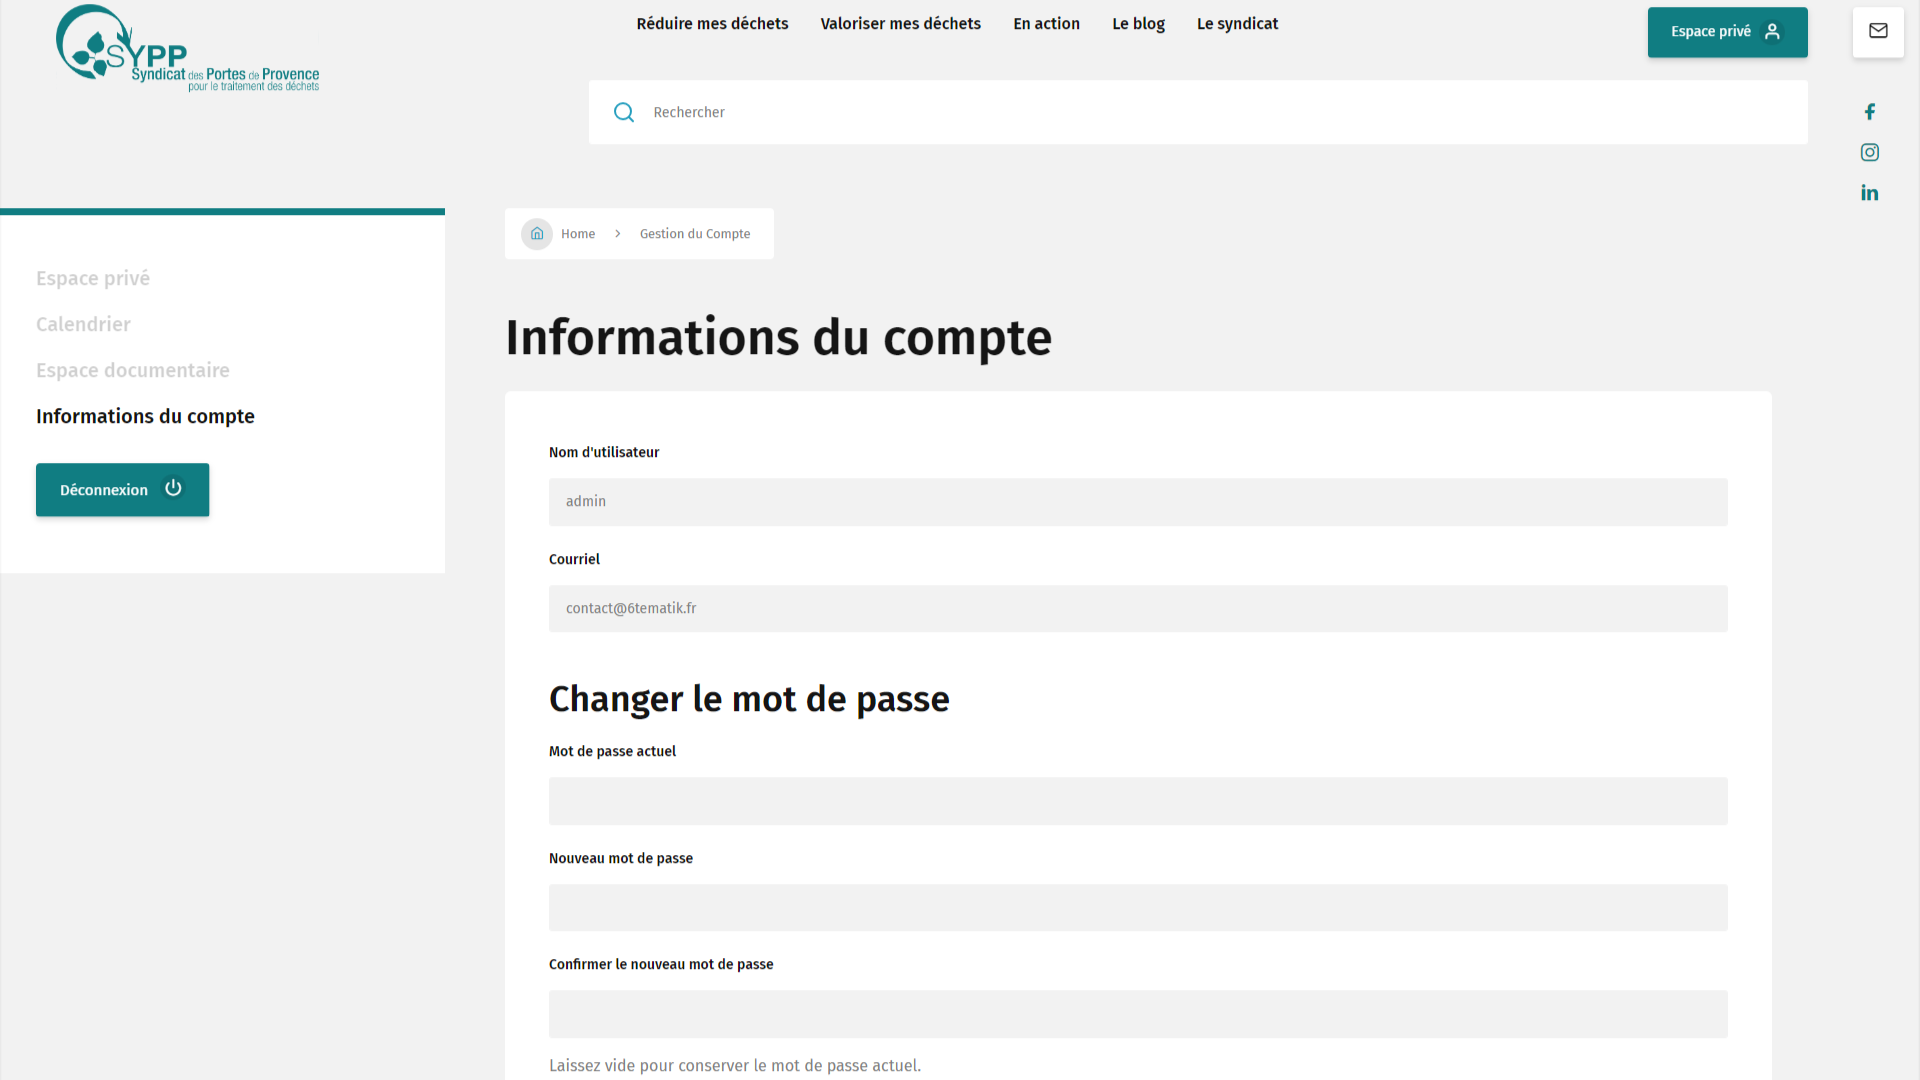Open Espace documentaire in sidebar
This screenshot has height=1080, width=1920.
pos(133,370)
